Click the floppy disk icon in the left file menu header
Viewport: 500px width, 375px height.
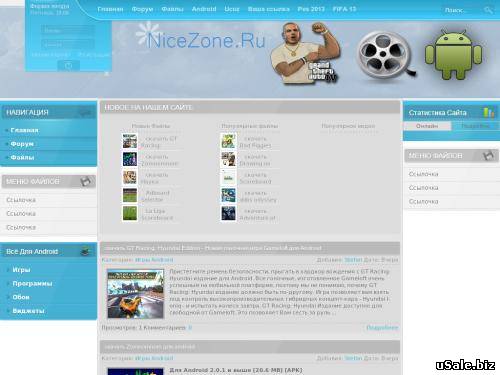[x=86, y=182]
